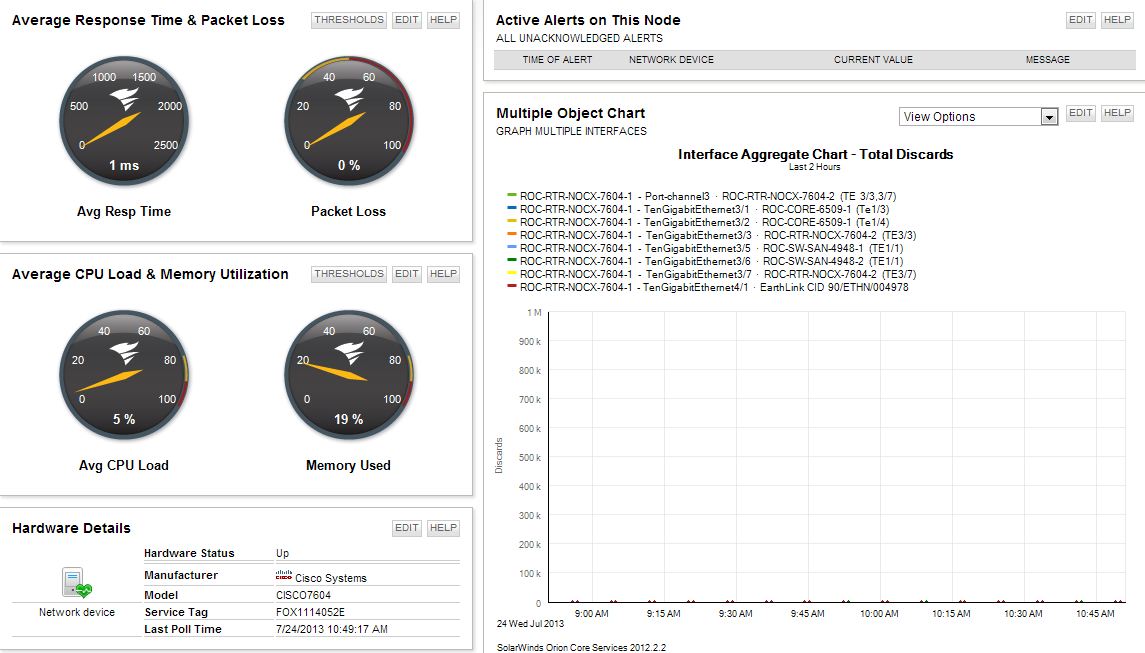The image size is (1145, 653).
Task: Click the Avg CPU Load gauge
Action: 124,375
